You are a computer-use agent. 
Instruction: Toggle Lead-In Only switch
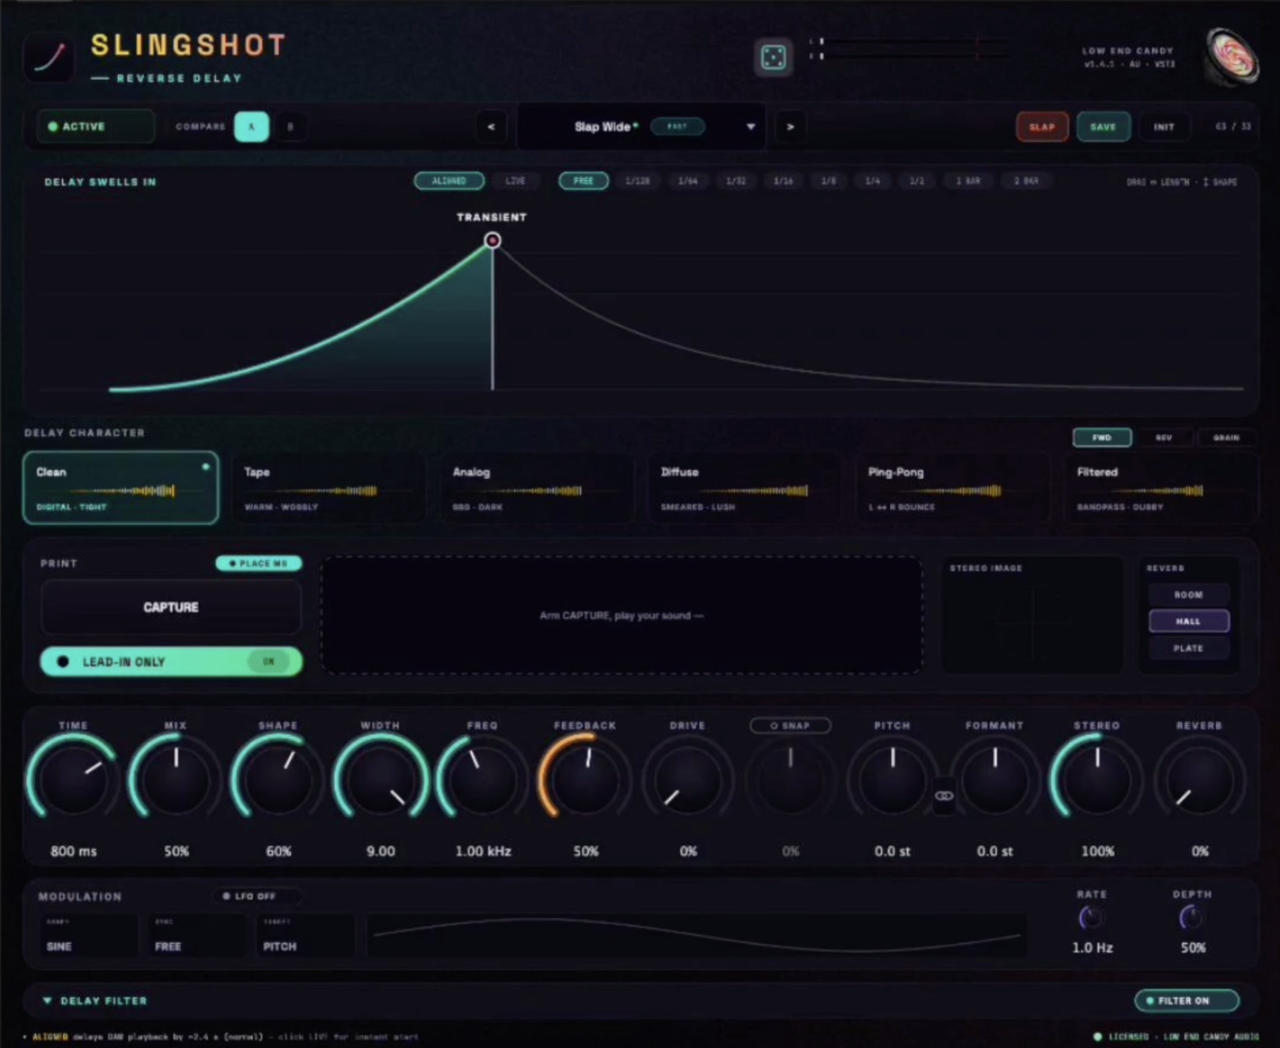click(171, 662)
